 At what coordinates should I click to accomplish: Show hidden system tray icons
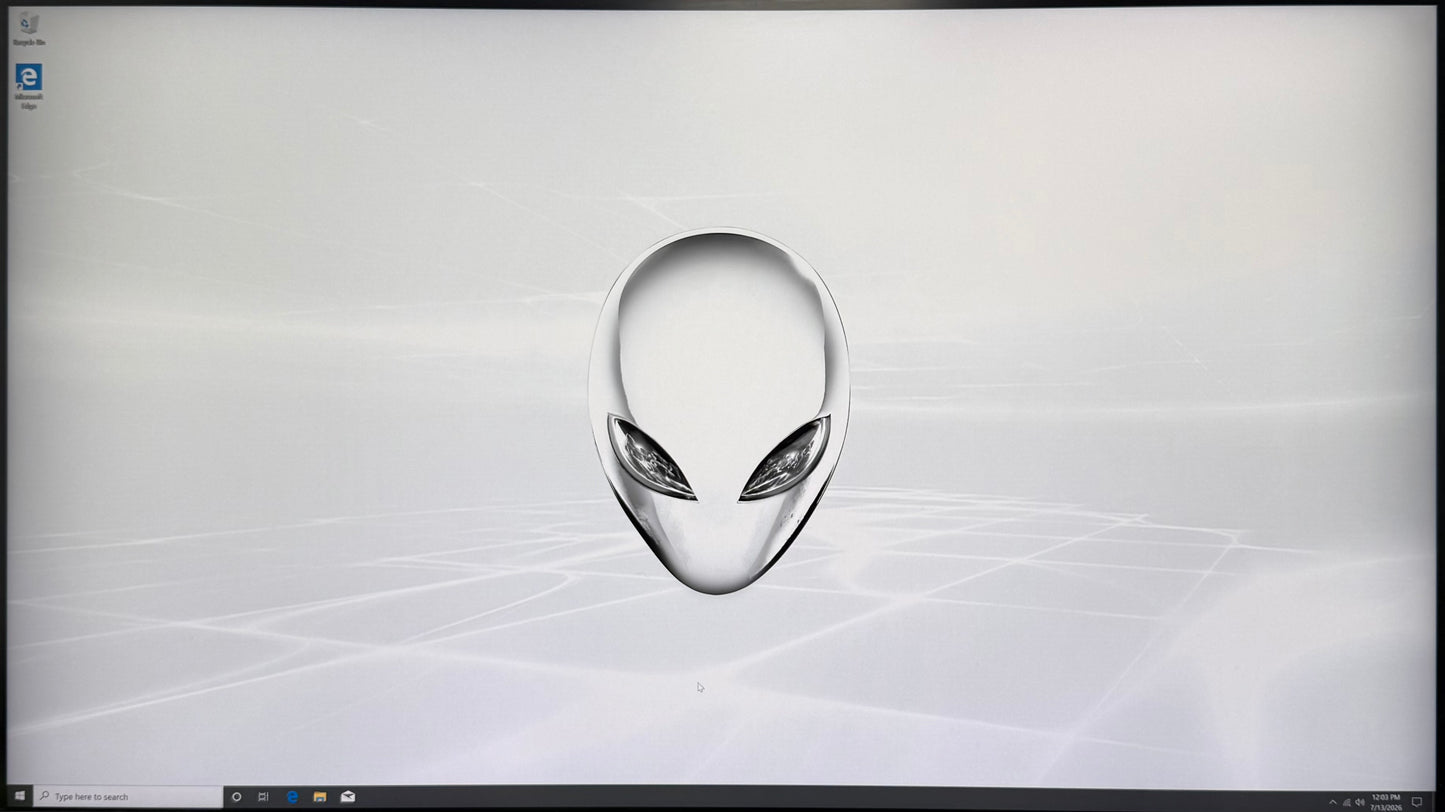click(1332, 801)
